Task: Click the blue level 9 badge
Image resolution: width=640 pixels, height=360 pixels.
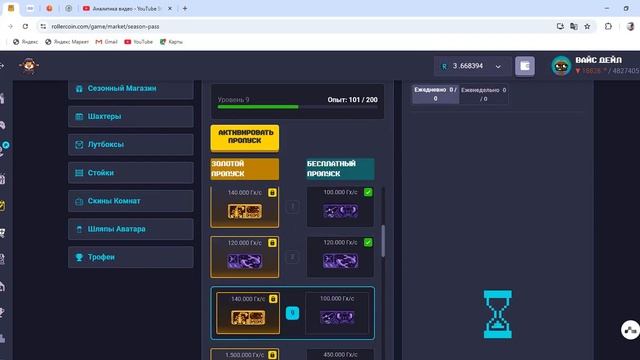Action: click(x=292, y=313)
